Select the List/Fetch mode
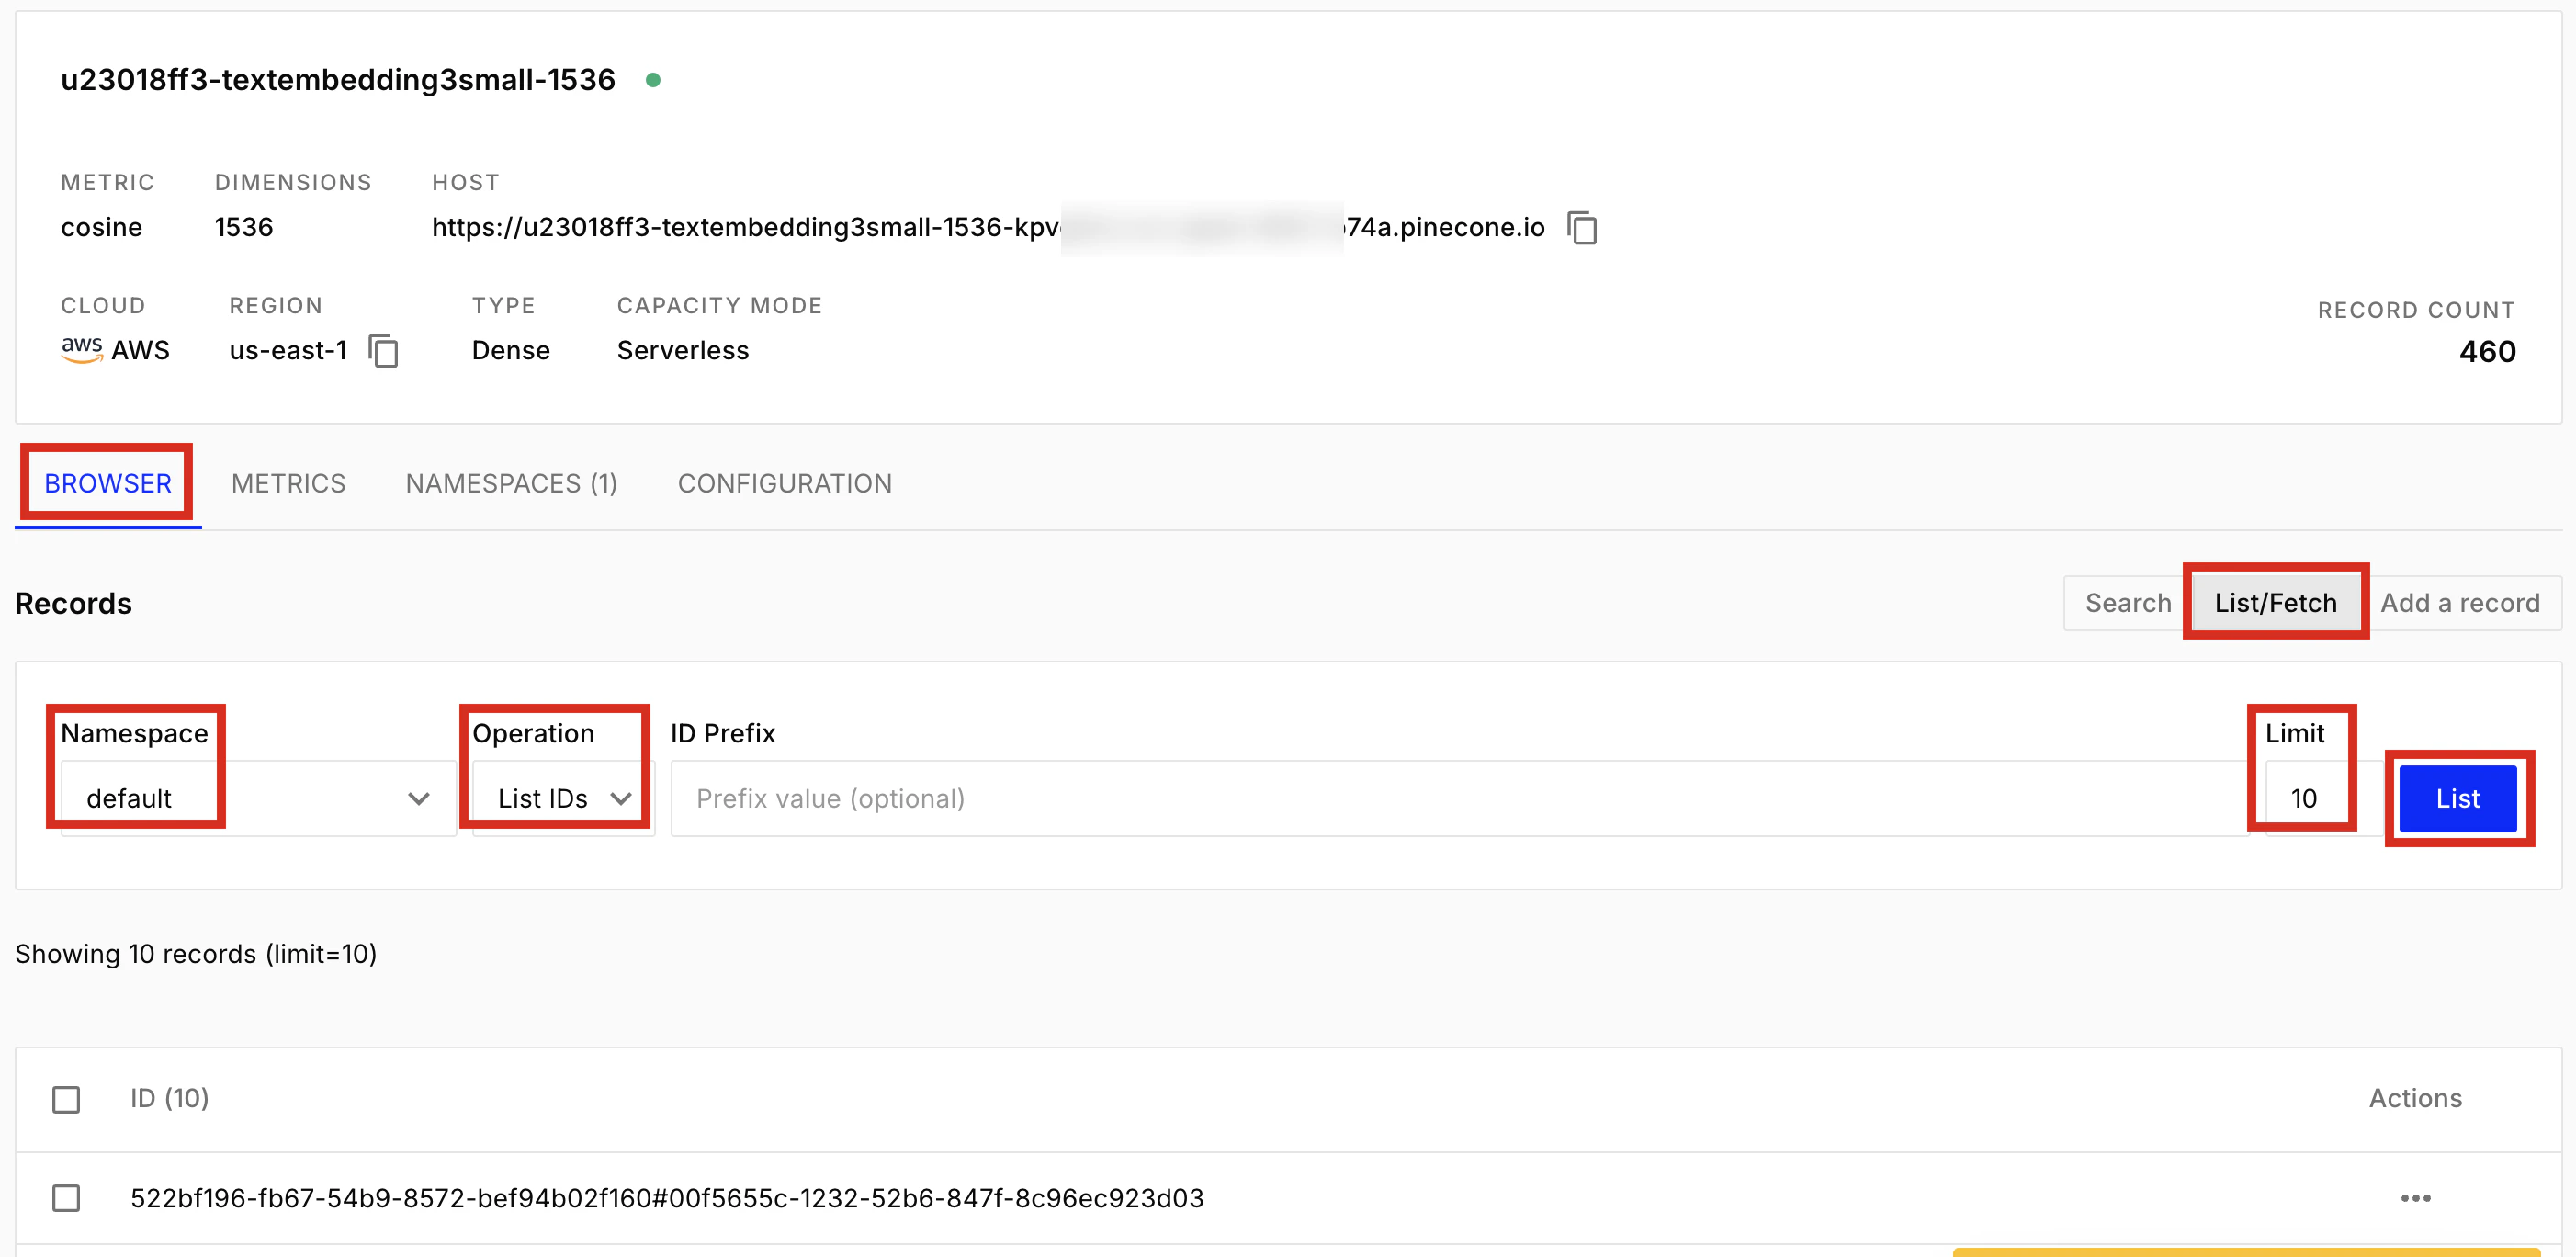2576x1257 pixels. 2275,603
